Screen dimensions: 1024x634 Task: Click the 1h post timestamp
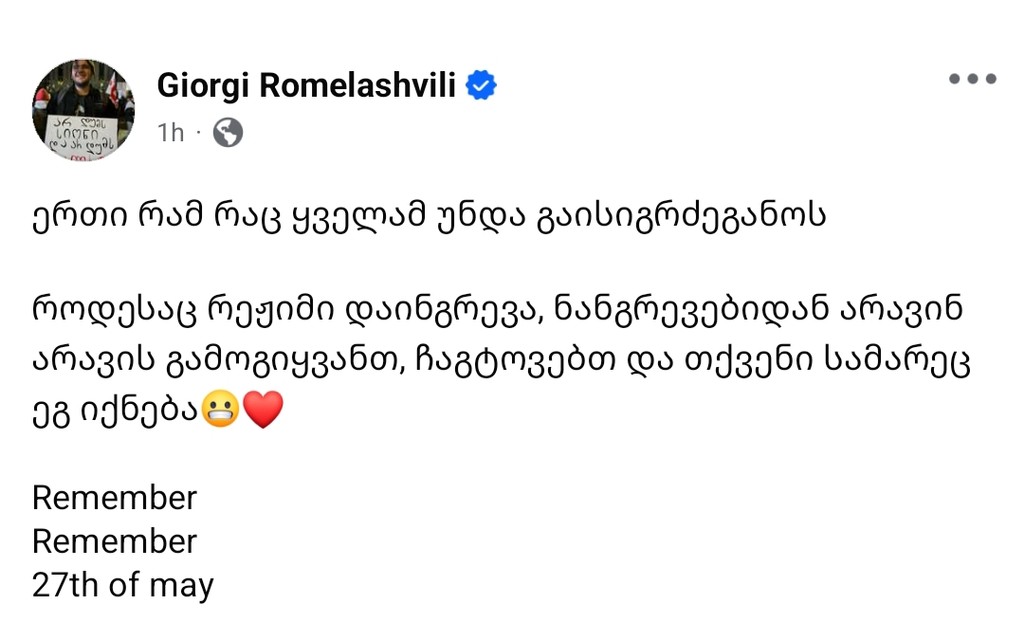pyautogui.click(x=170, y=133)
